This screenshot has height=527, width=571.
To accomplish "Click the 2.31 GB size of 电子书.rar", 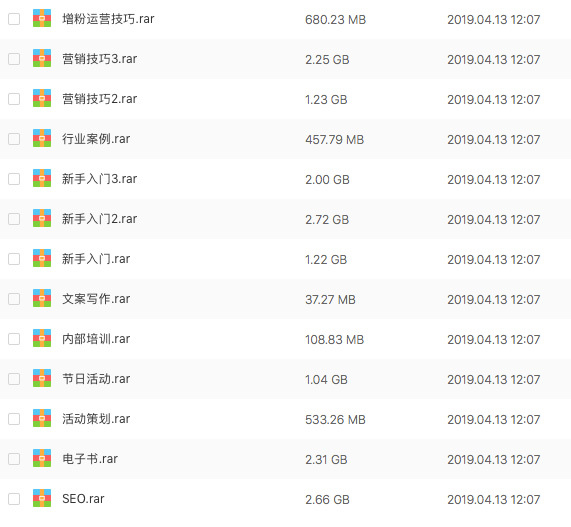I will pos(326,460).
